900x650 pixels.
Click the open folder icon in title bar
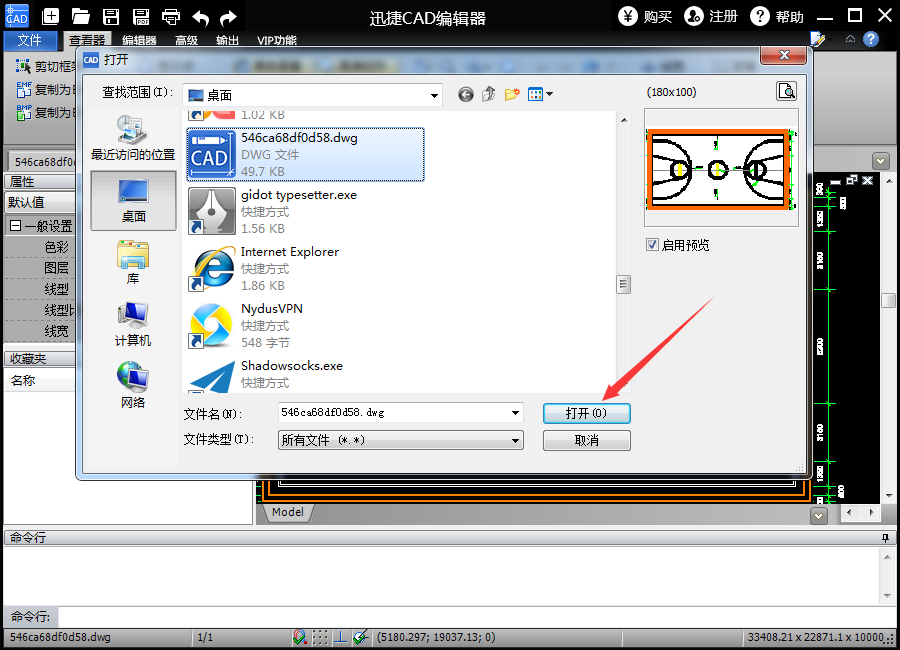(81, 17)
